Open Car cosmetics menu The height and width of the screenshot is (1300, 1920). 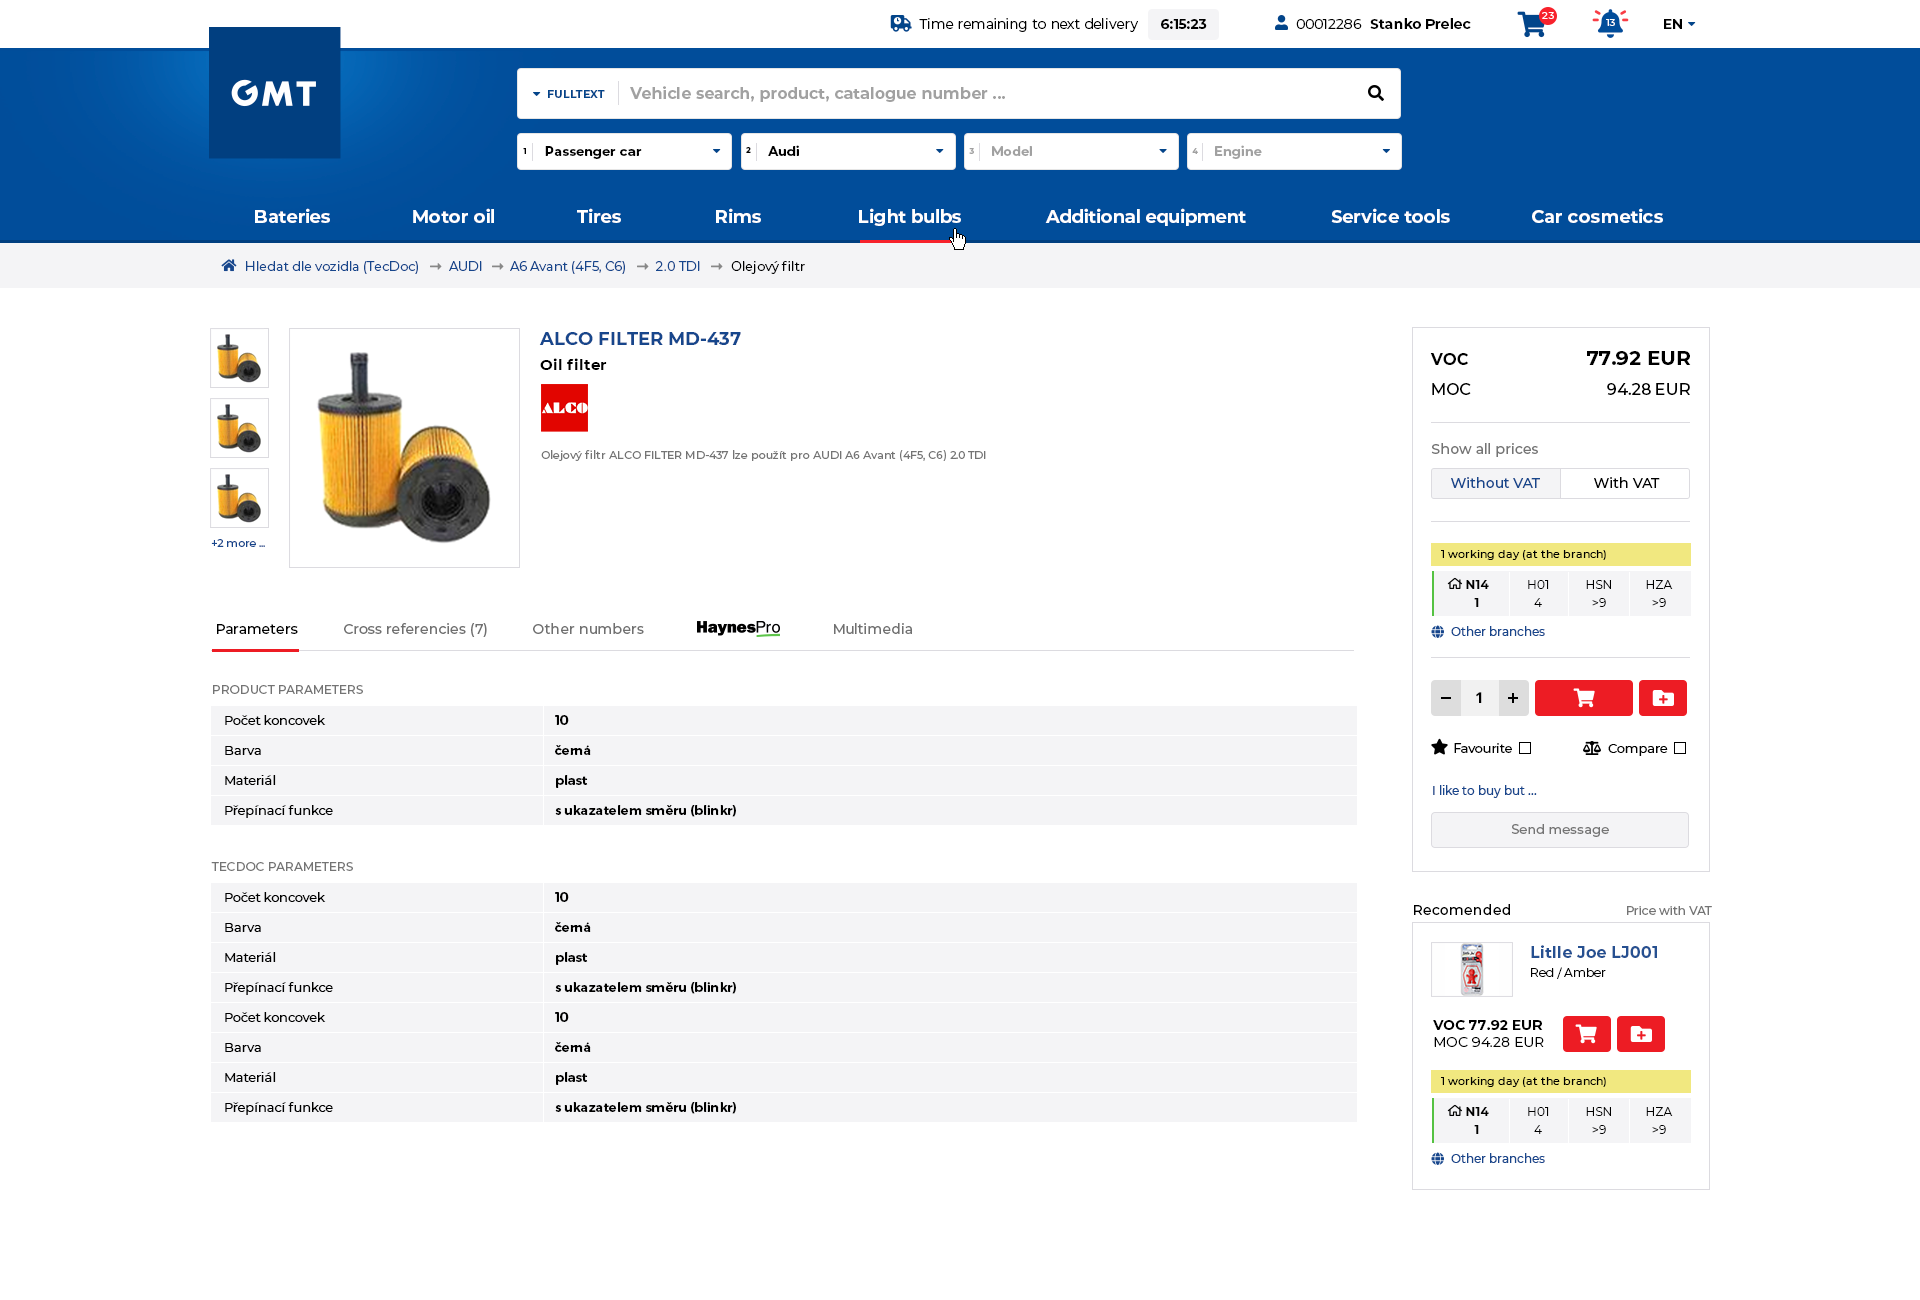[x=1597, y=216]
